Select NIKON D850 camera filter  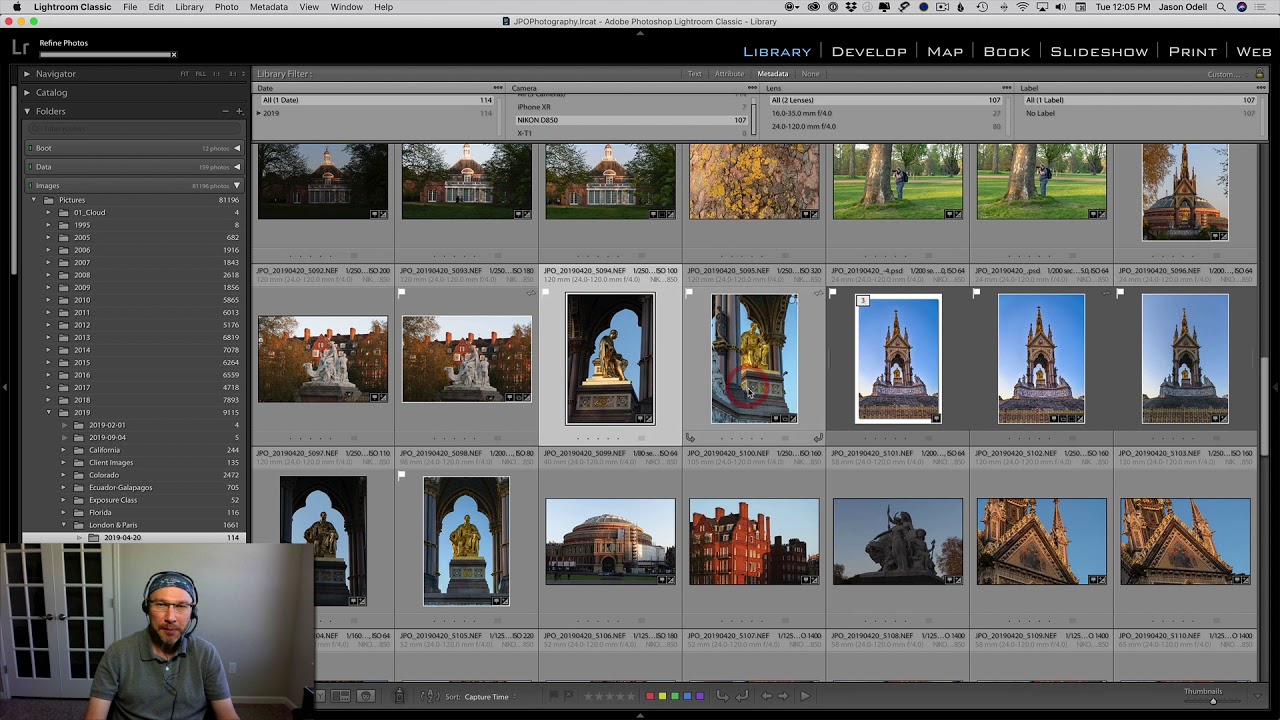pyautogui.click(x=630, y=120)
